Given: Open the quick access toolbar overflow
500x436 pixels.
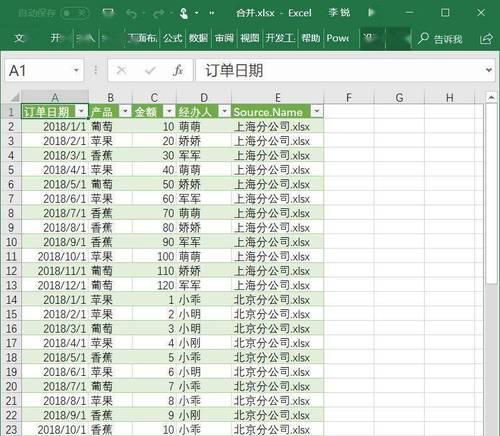Looking at the screenshot, I should click(212, 13).
